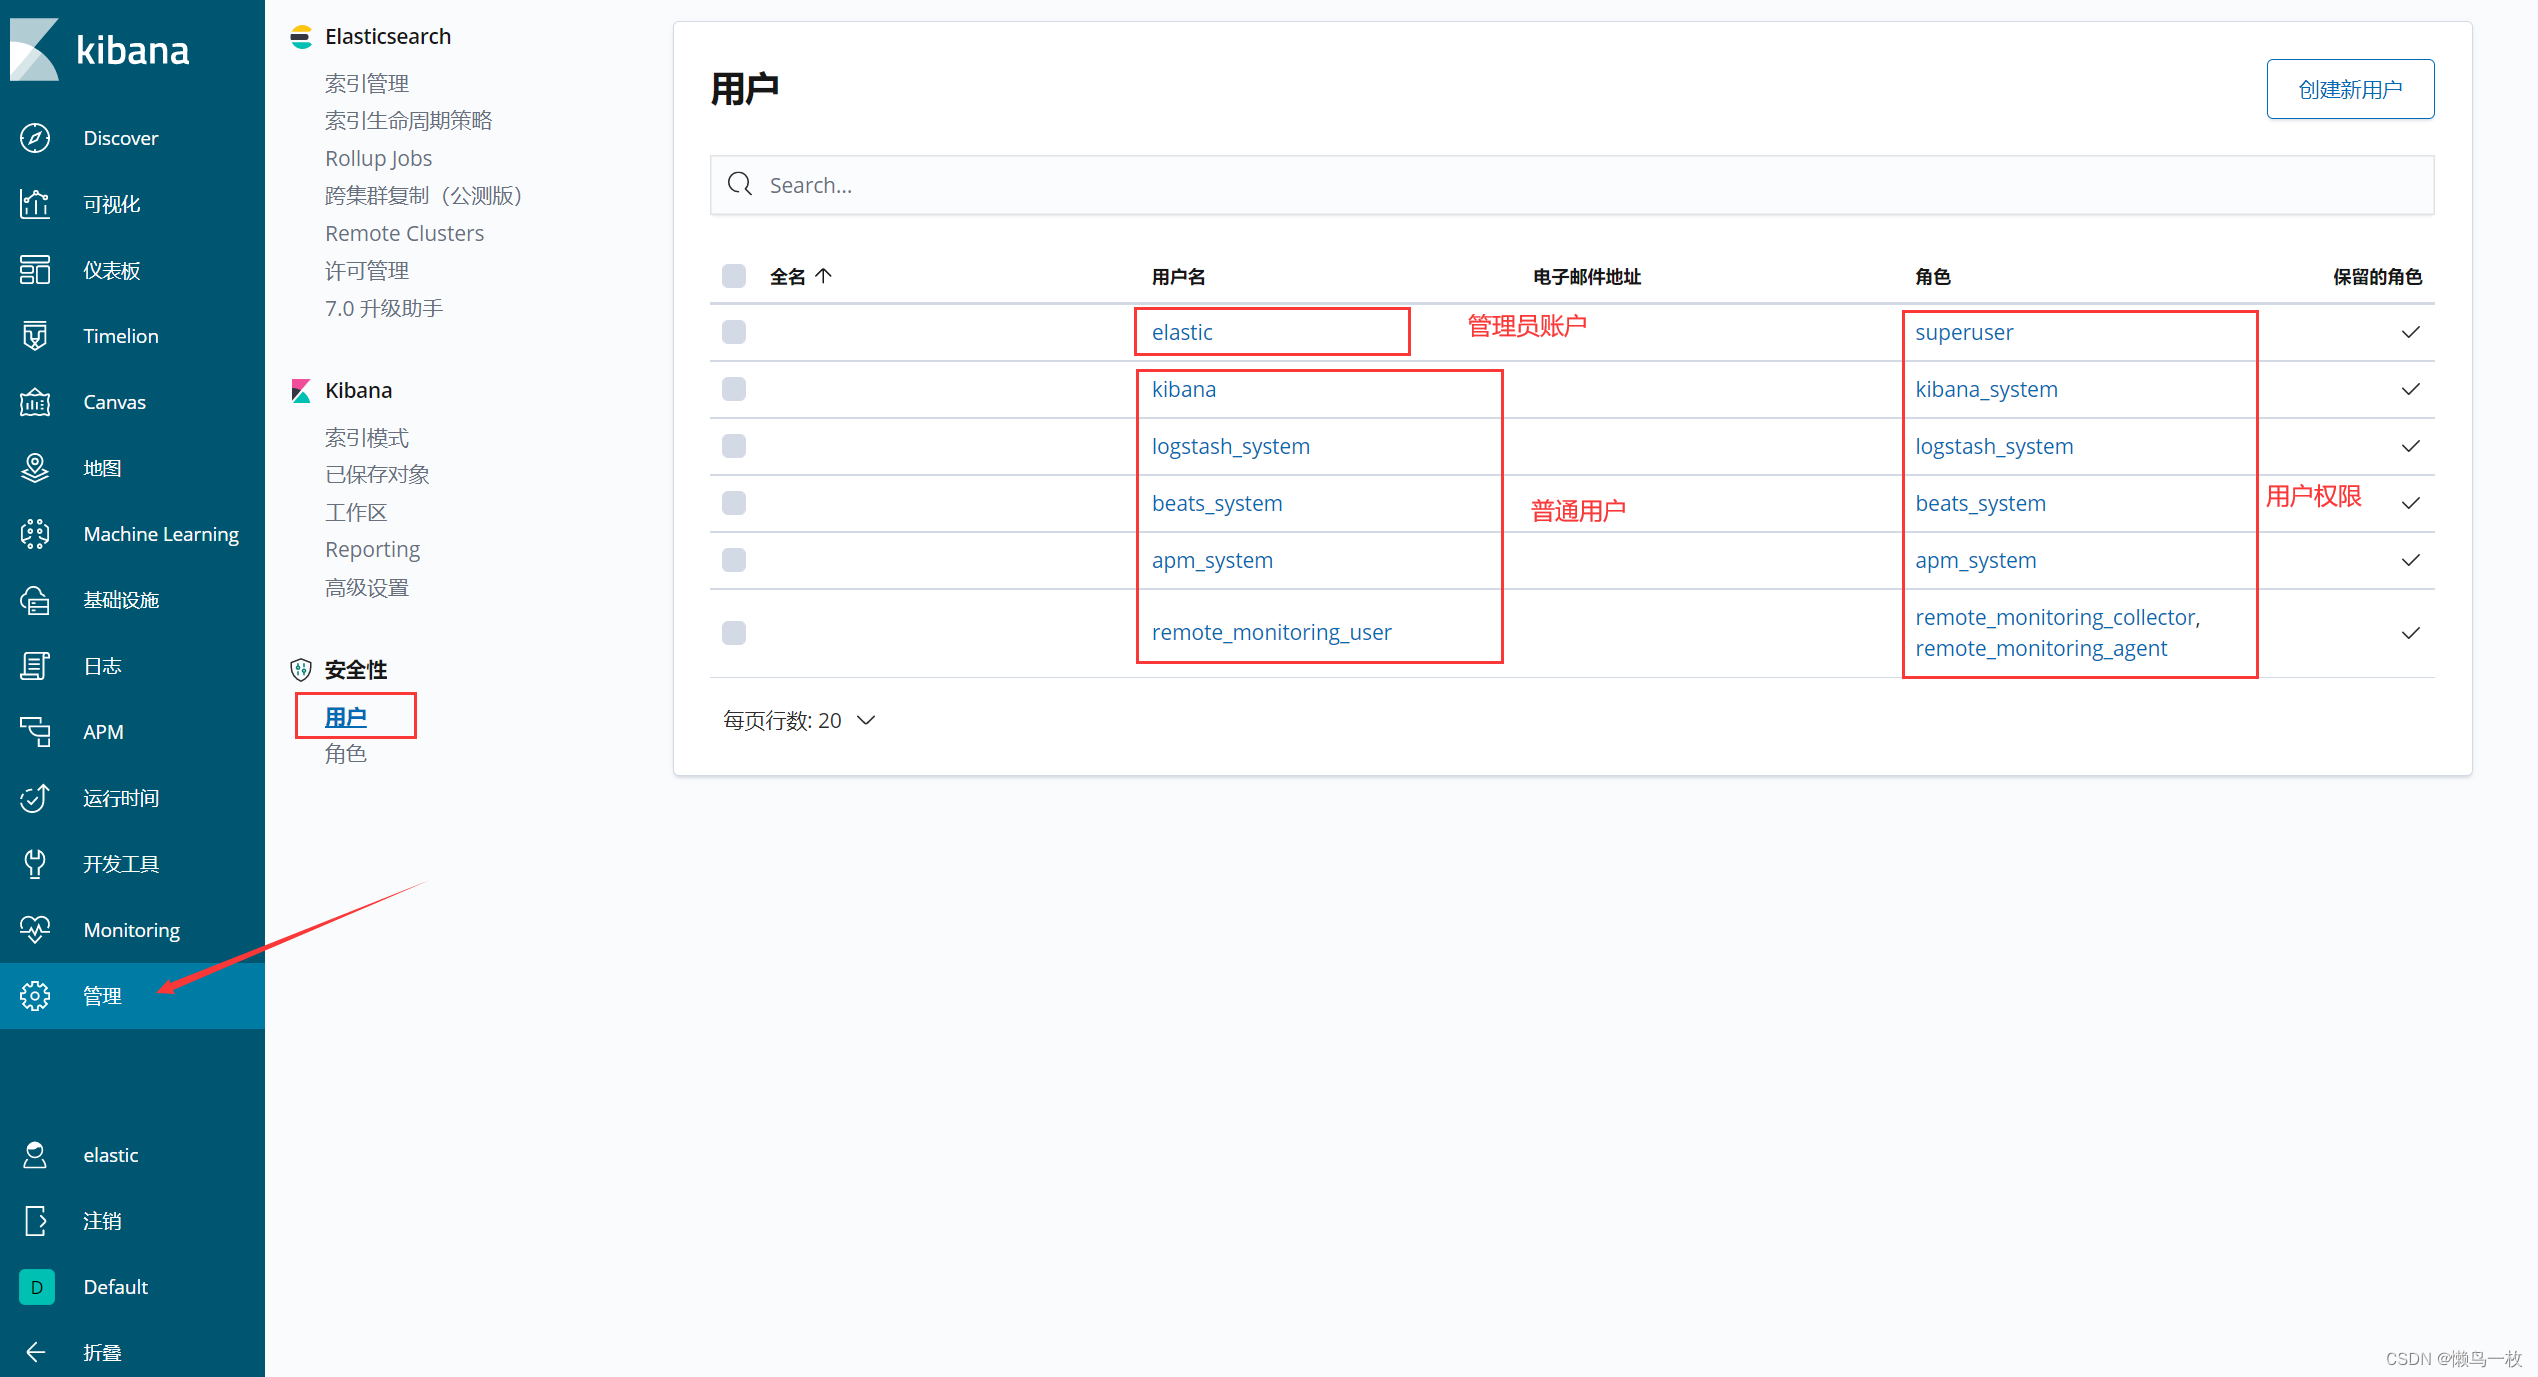
Task: Open the remote_monitoring_agent role link
Action: pos(2041,648)
